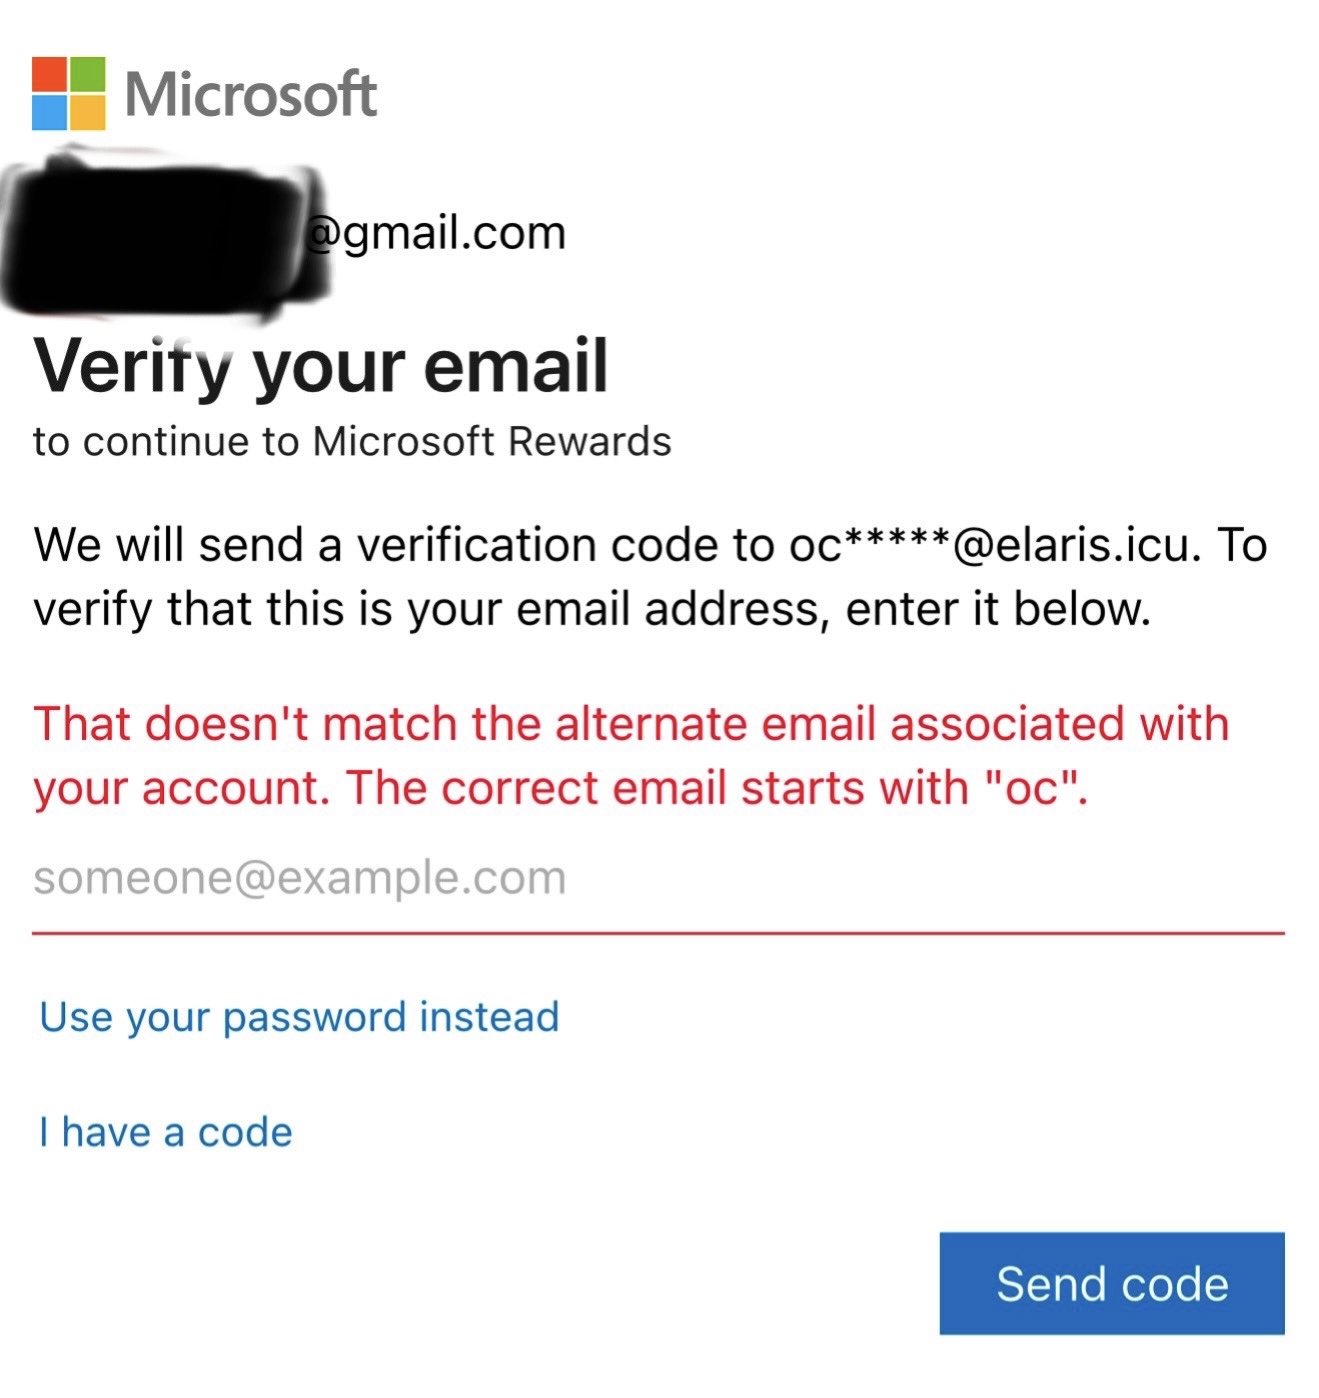The image size is (1319, 1398).
Task: Click the gray Microsoft wordmark text
Action: pos(250,95)
